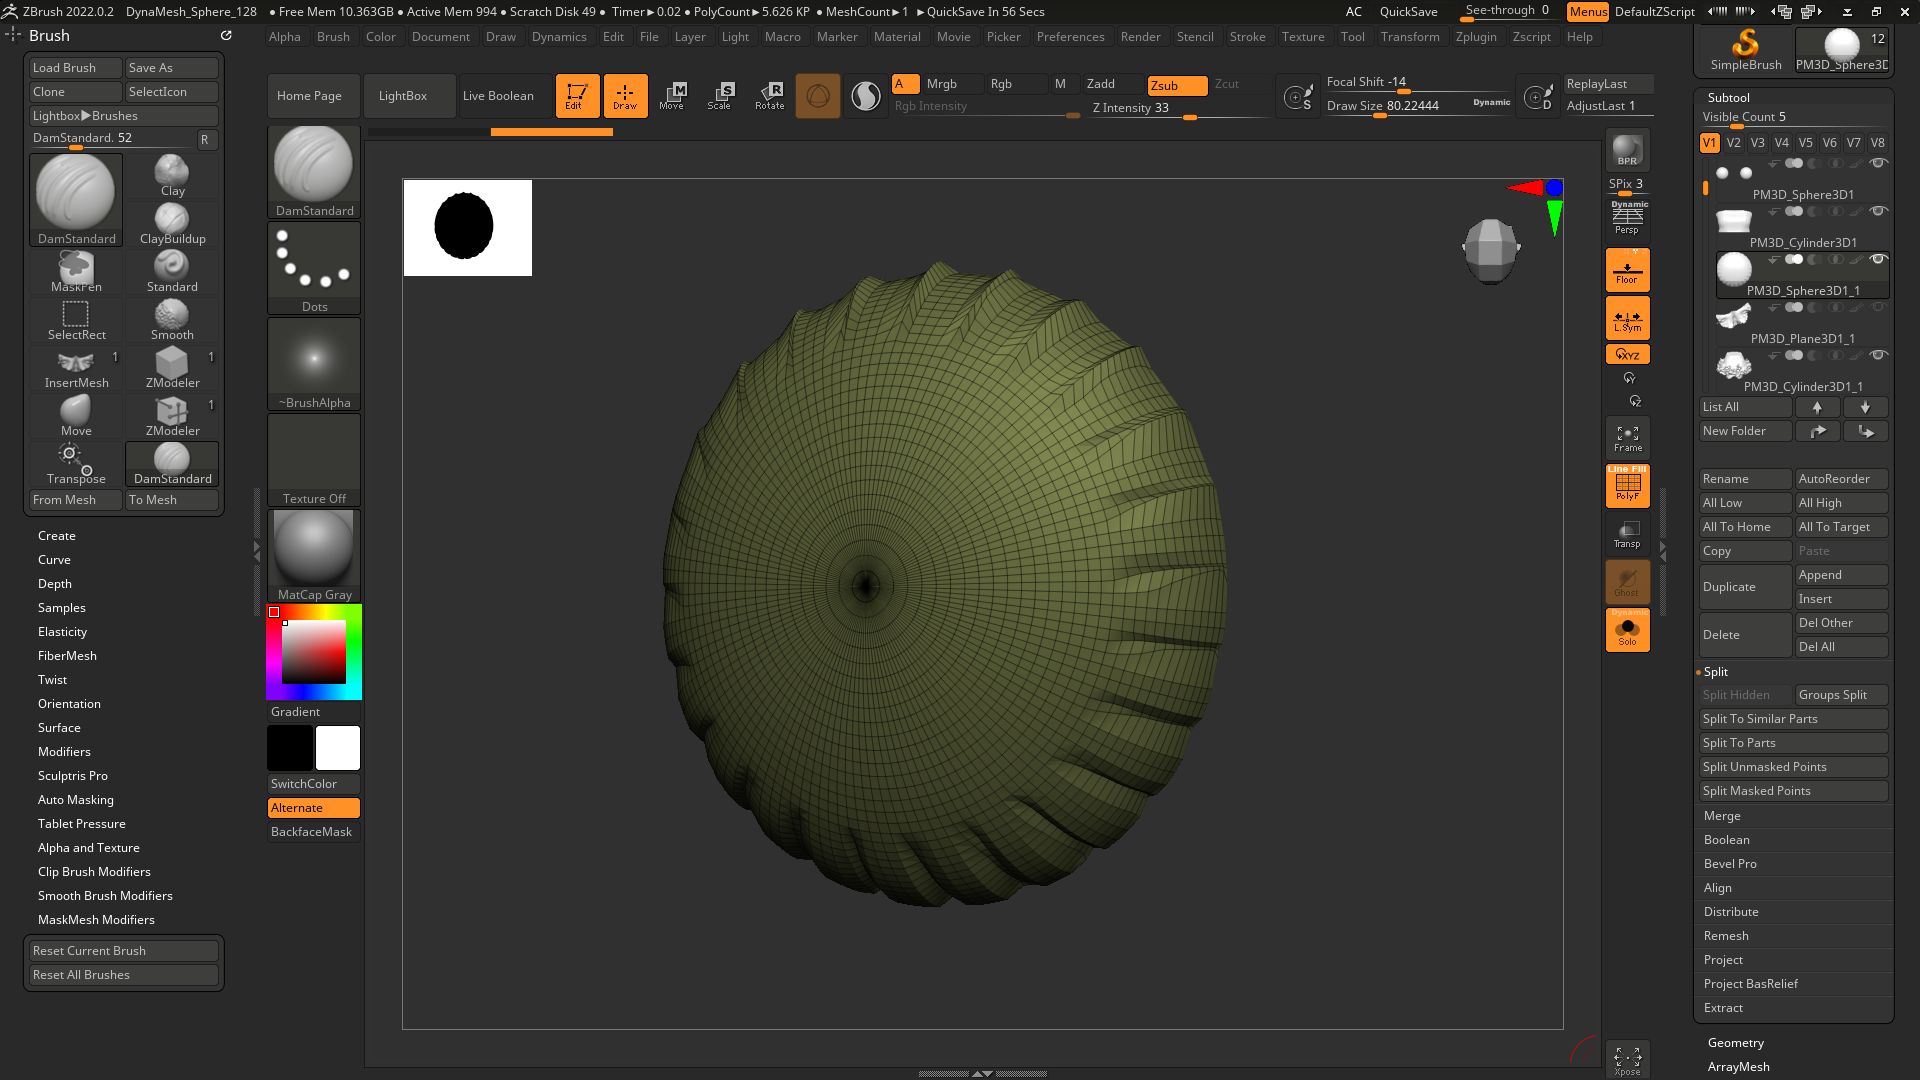Select the V2 subtool visibility set
Viewport: 1920px width, 1080px height.
click(1733, 143)
